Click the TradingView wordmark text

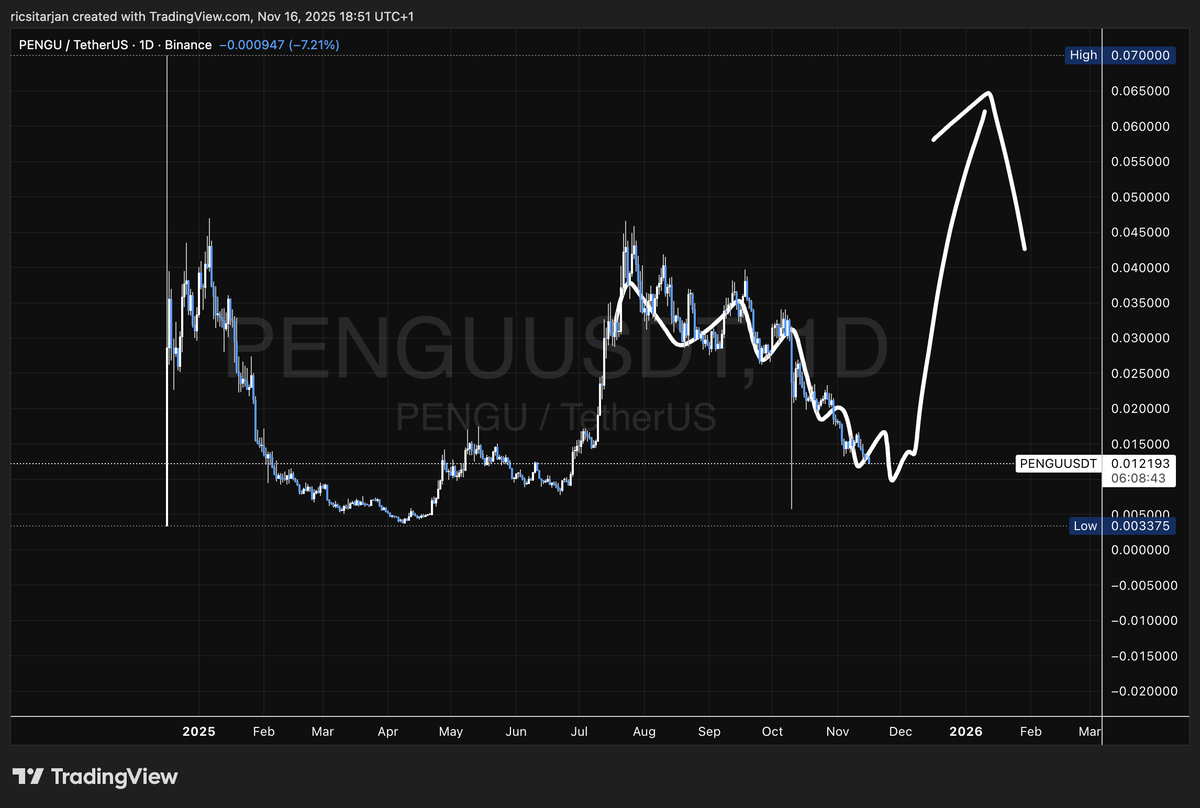coord(114,776)
